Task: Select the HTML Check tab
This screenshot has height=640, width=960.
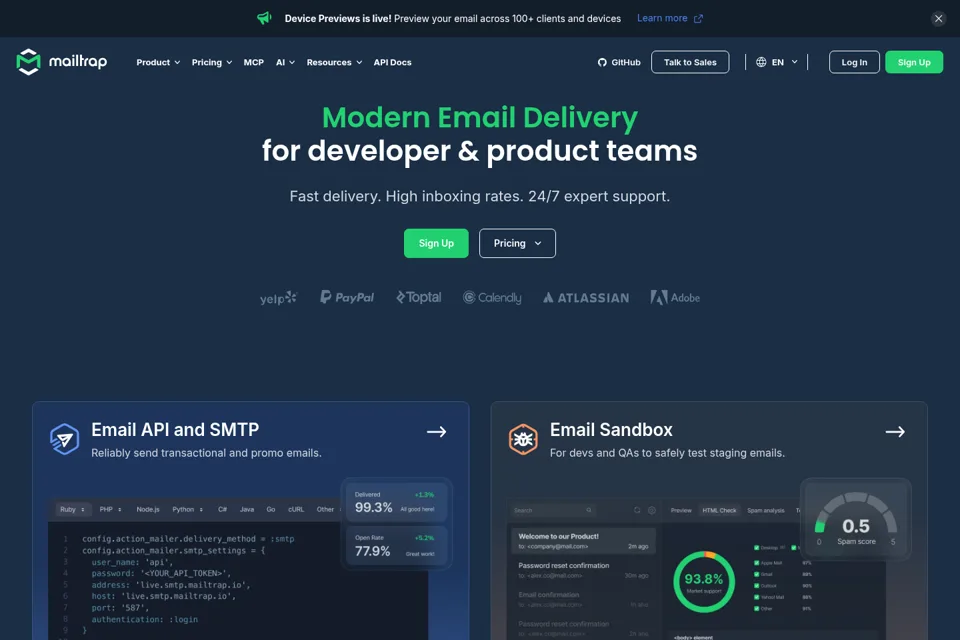Action: pyautogui.click(x=719, y=510)
